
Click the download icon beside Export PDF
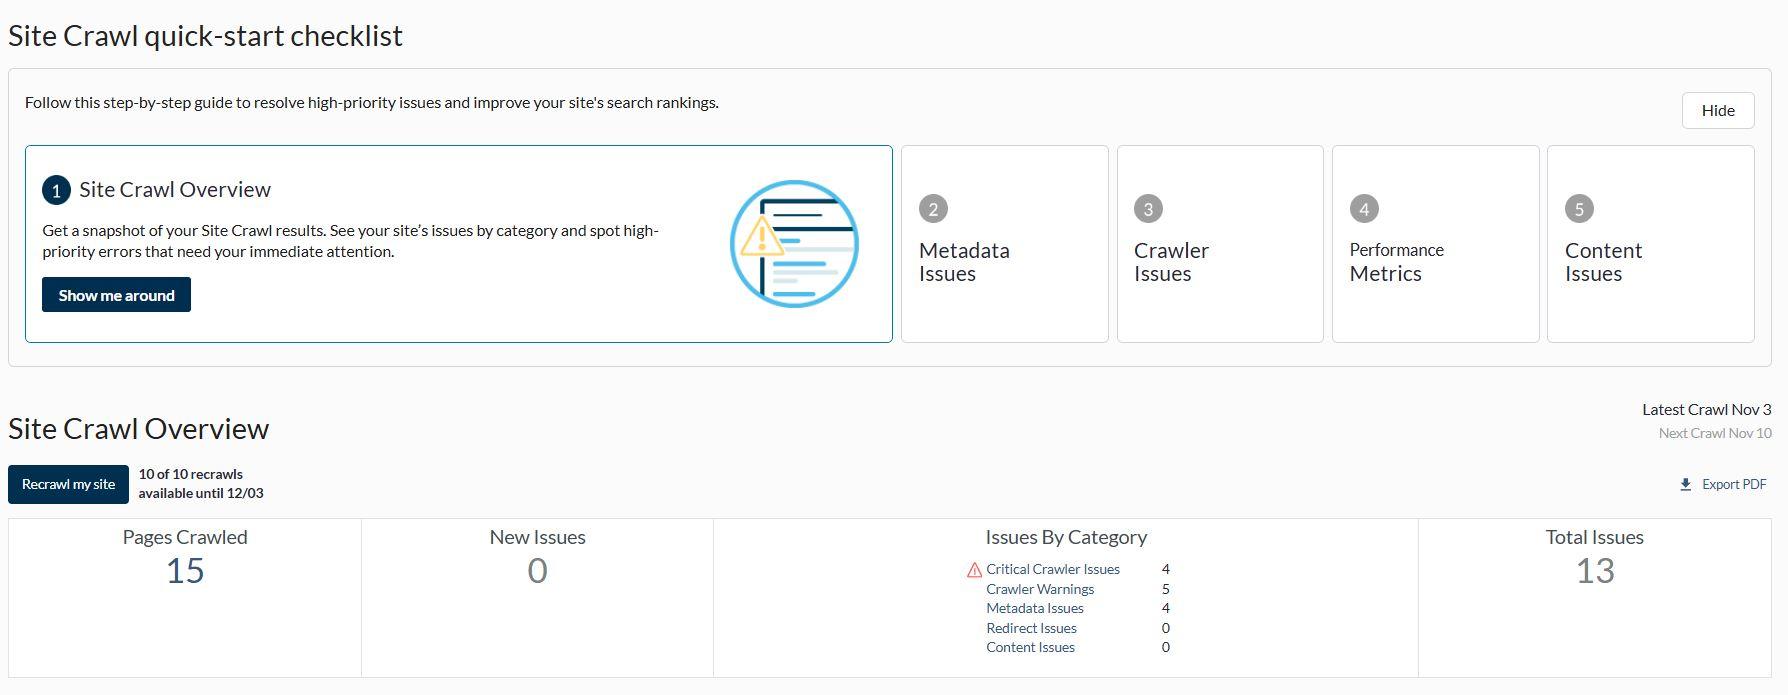point(1685,484)
